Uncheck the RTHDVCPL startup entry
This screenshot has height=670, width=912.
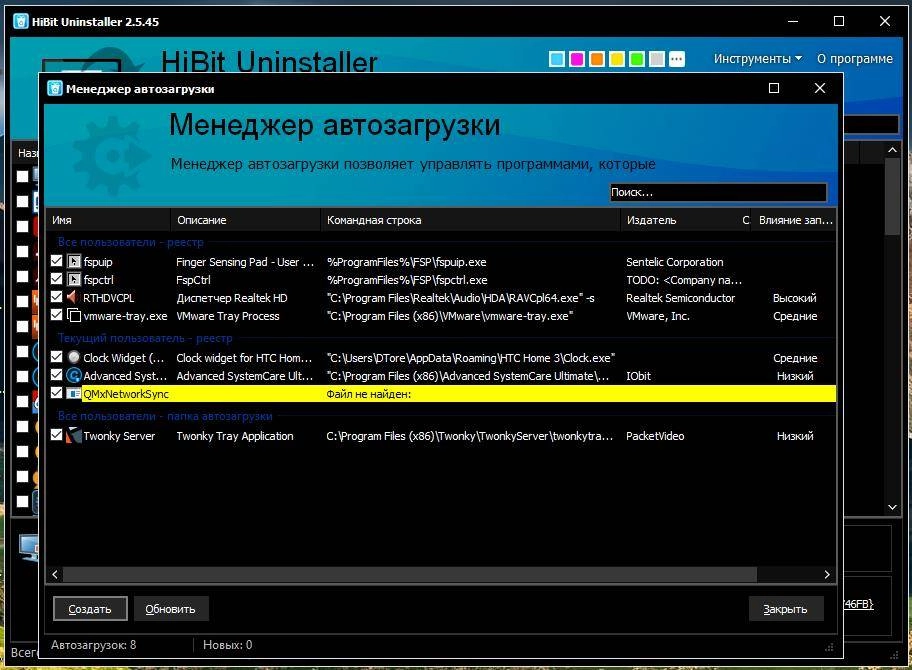coord(56,297)
